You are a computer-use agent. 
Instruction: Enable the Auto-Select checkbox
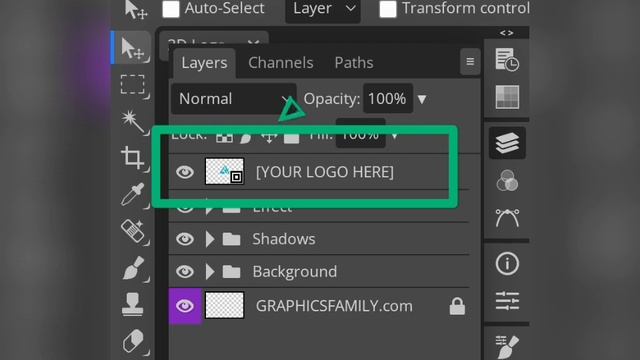coord(171,9)
